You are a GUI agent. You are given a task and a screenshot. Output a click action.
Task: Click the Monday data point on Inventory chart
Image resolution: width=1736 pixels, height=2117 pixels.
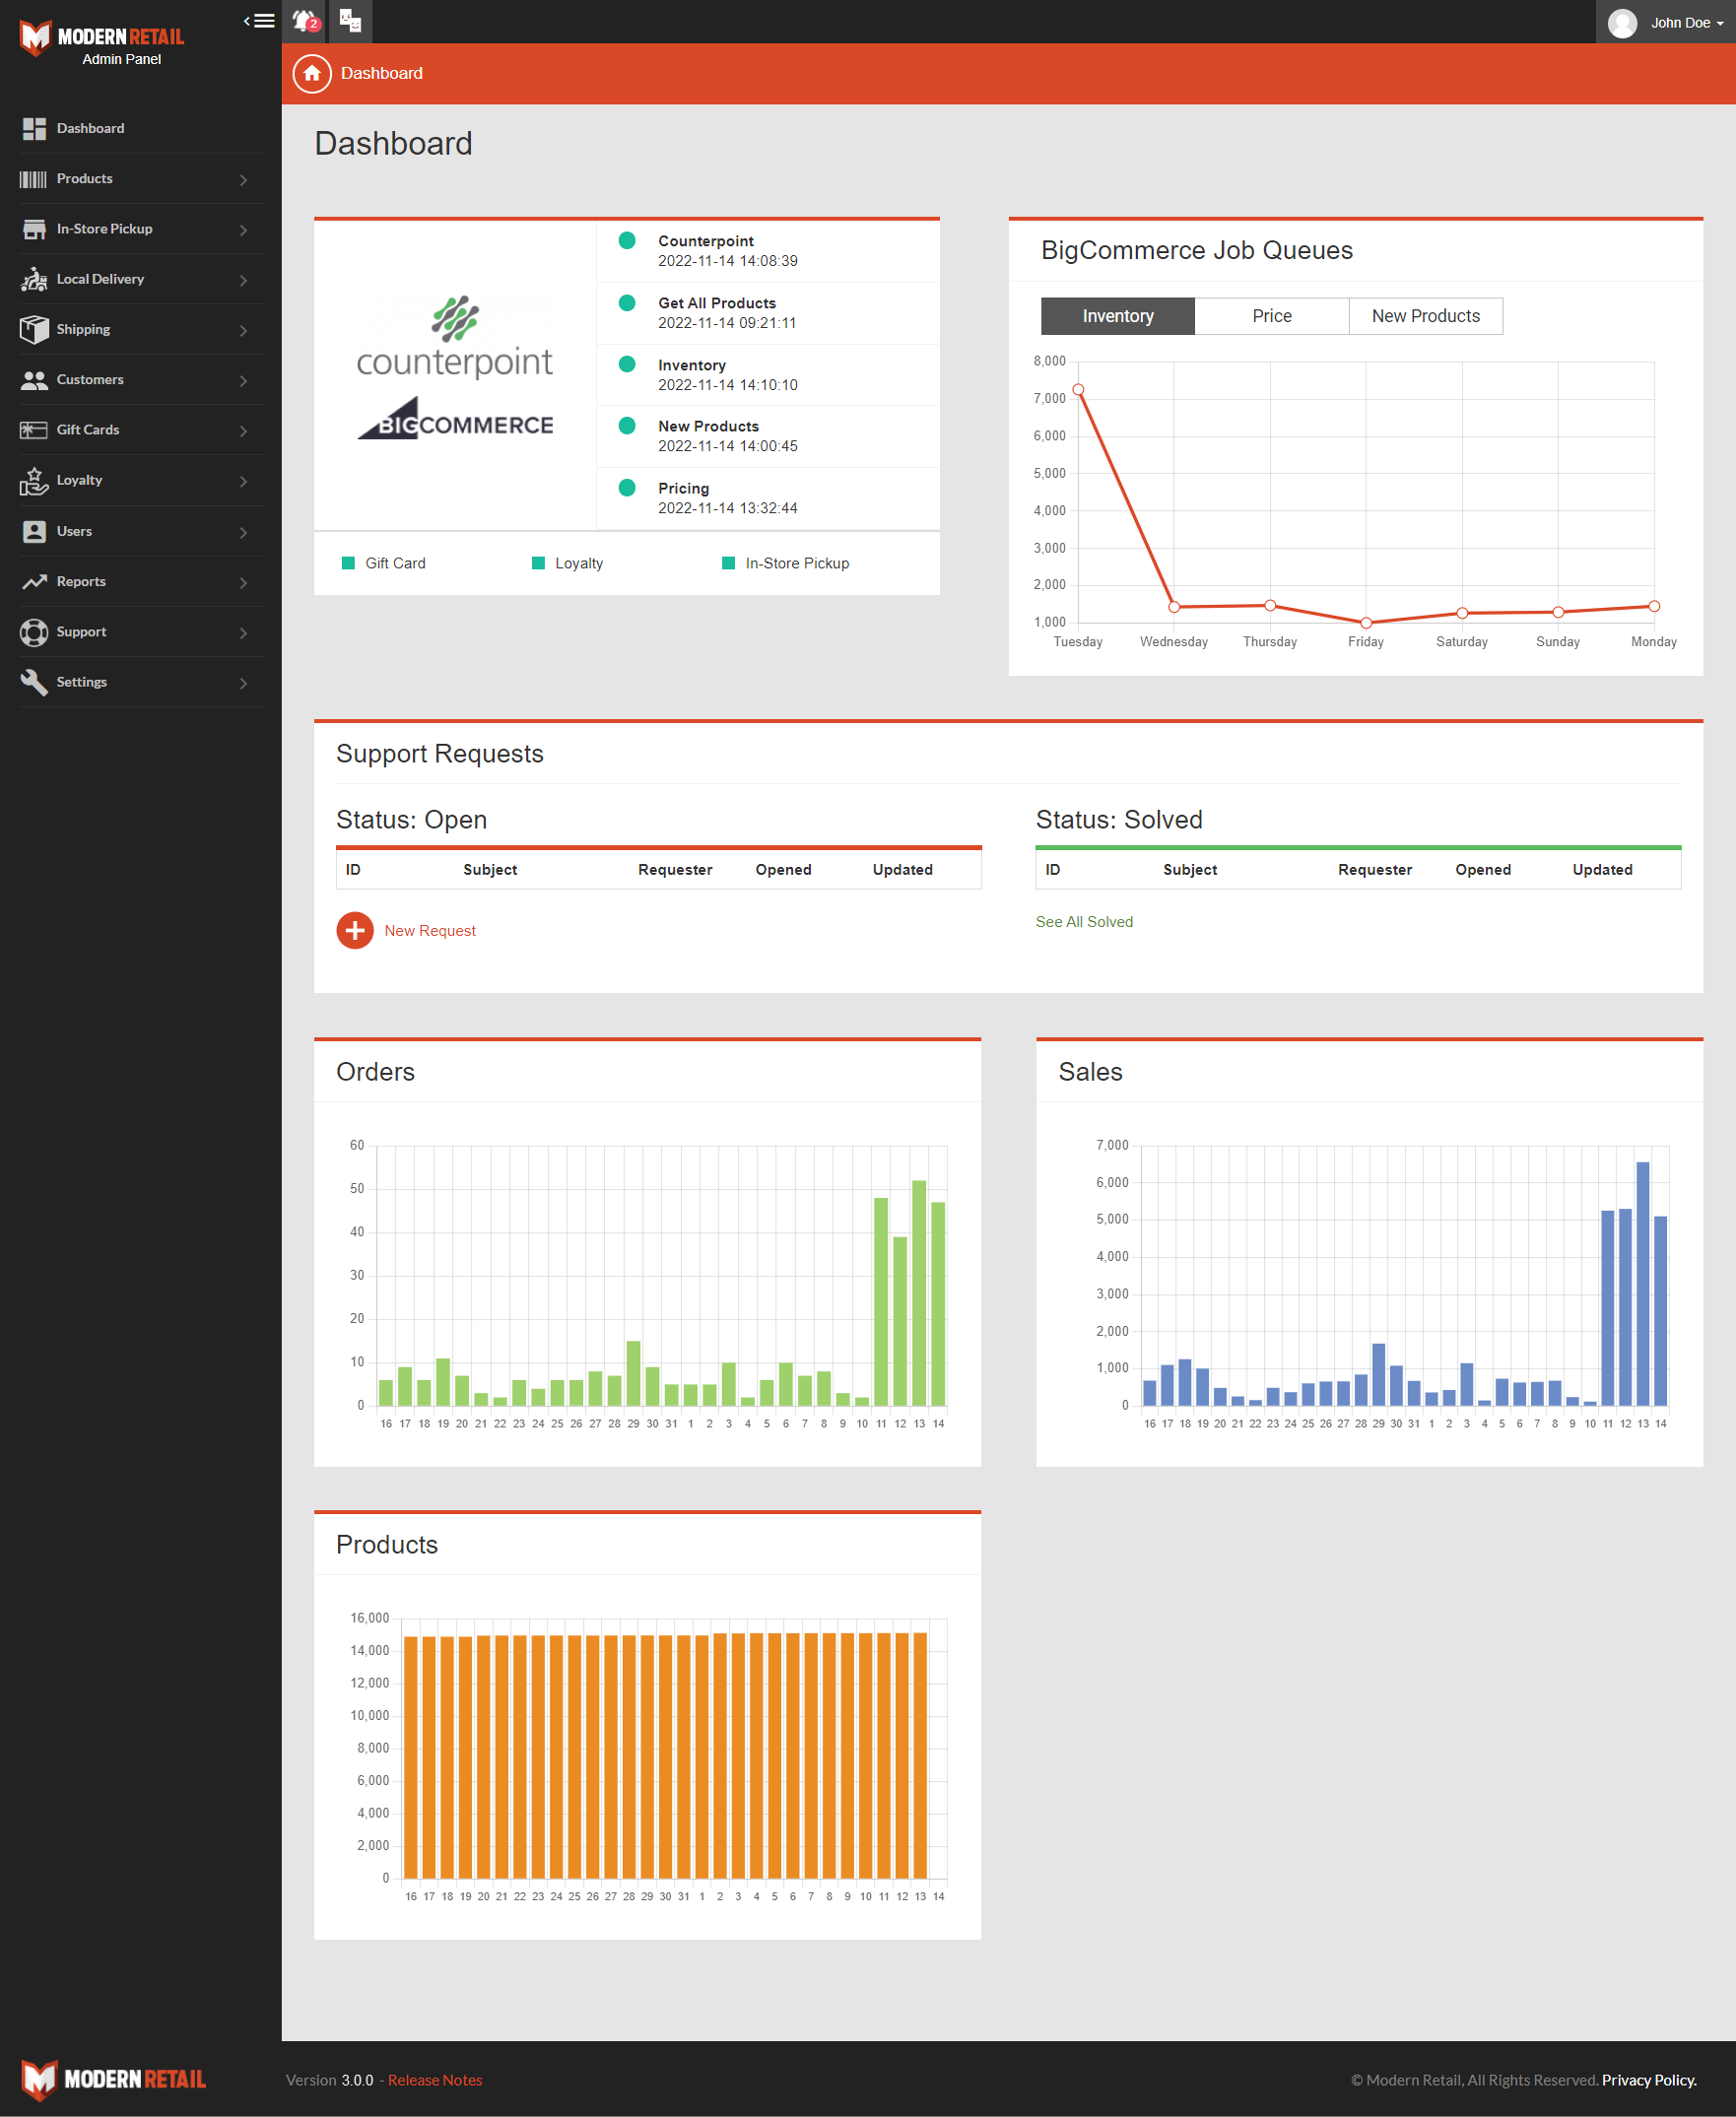tap(1654, 606)
